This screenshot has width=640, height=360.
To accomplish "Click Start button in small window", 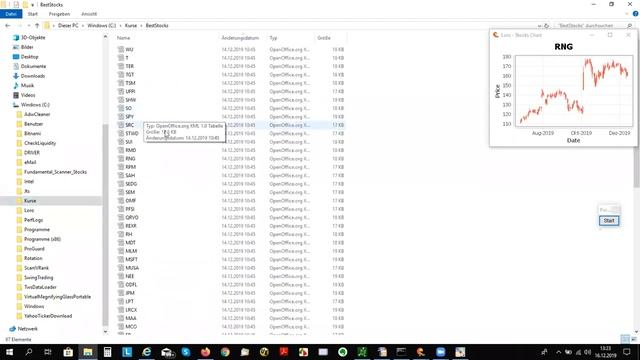I will click(x=609, y=220).
